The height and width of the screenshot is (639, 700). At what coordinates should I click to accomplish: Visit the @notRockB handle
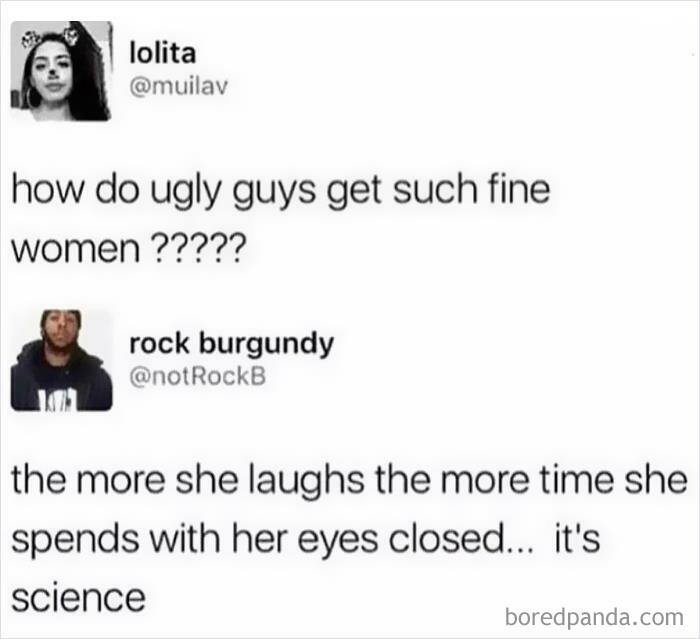point(197,376)
